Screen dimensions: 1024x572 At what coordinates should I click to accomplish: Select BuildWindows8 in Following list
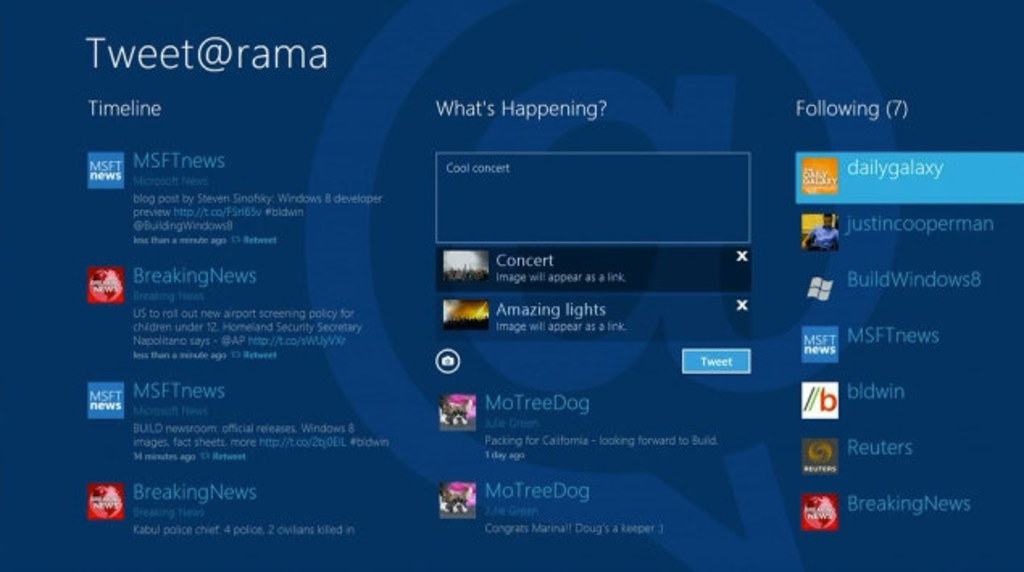coord(909,288)
